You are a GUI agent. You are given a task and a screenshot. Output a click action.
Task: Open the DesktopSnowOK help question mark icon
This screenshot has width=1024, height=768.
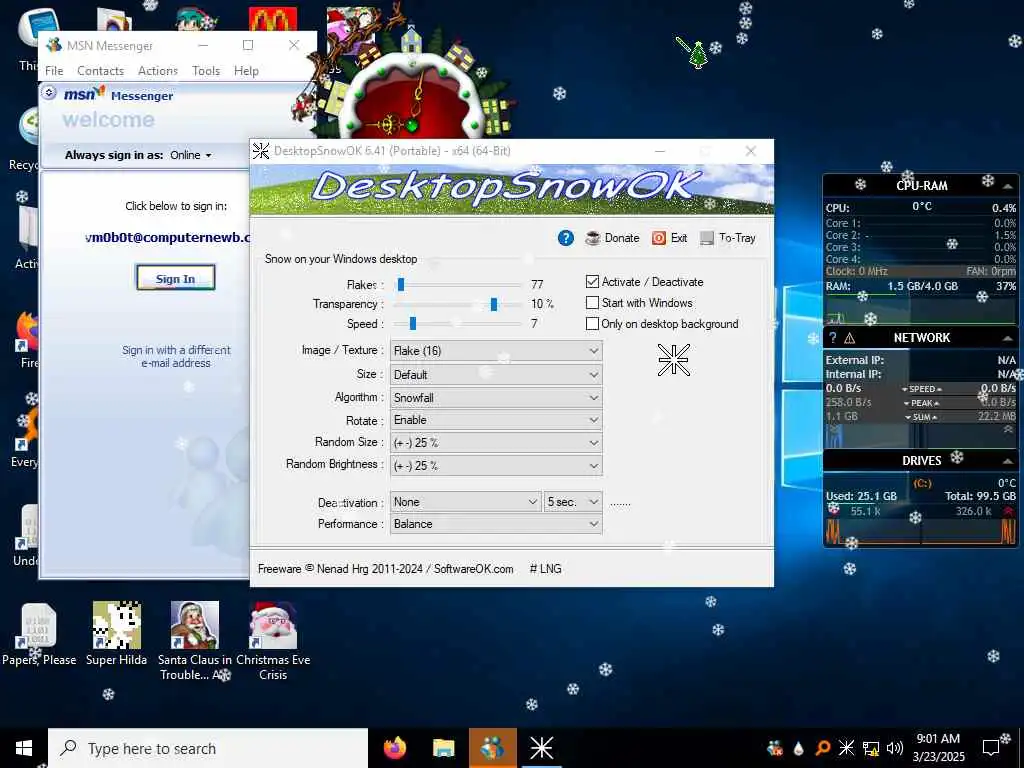(x=566, y=238)
